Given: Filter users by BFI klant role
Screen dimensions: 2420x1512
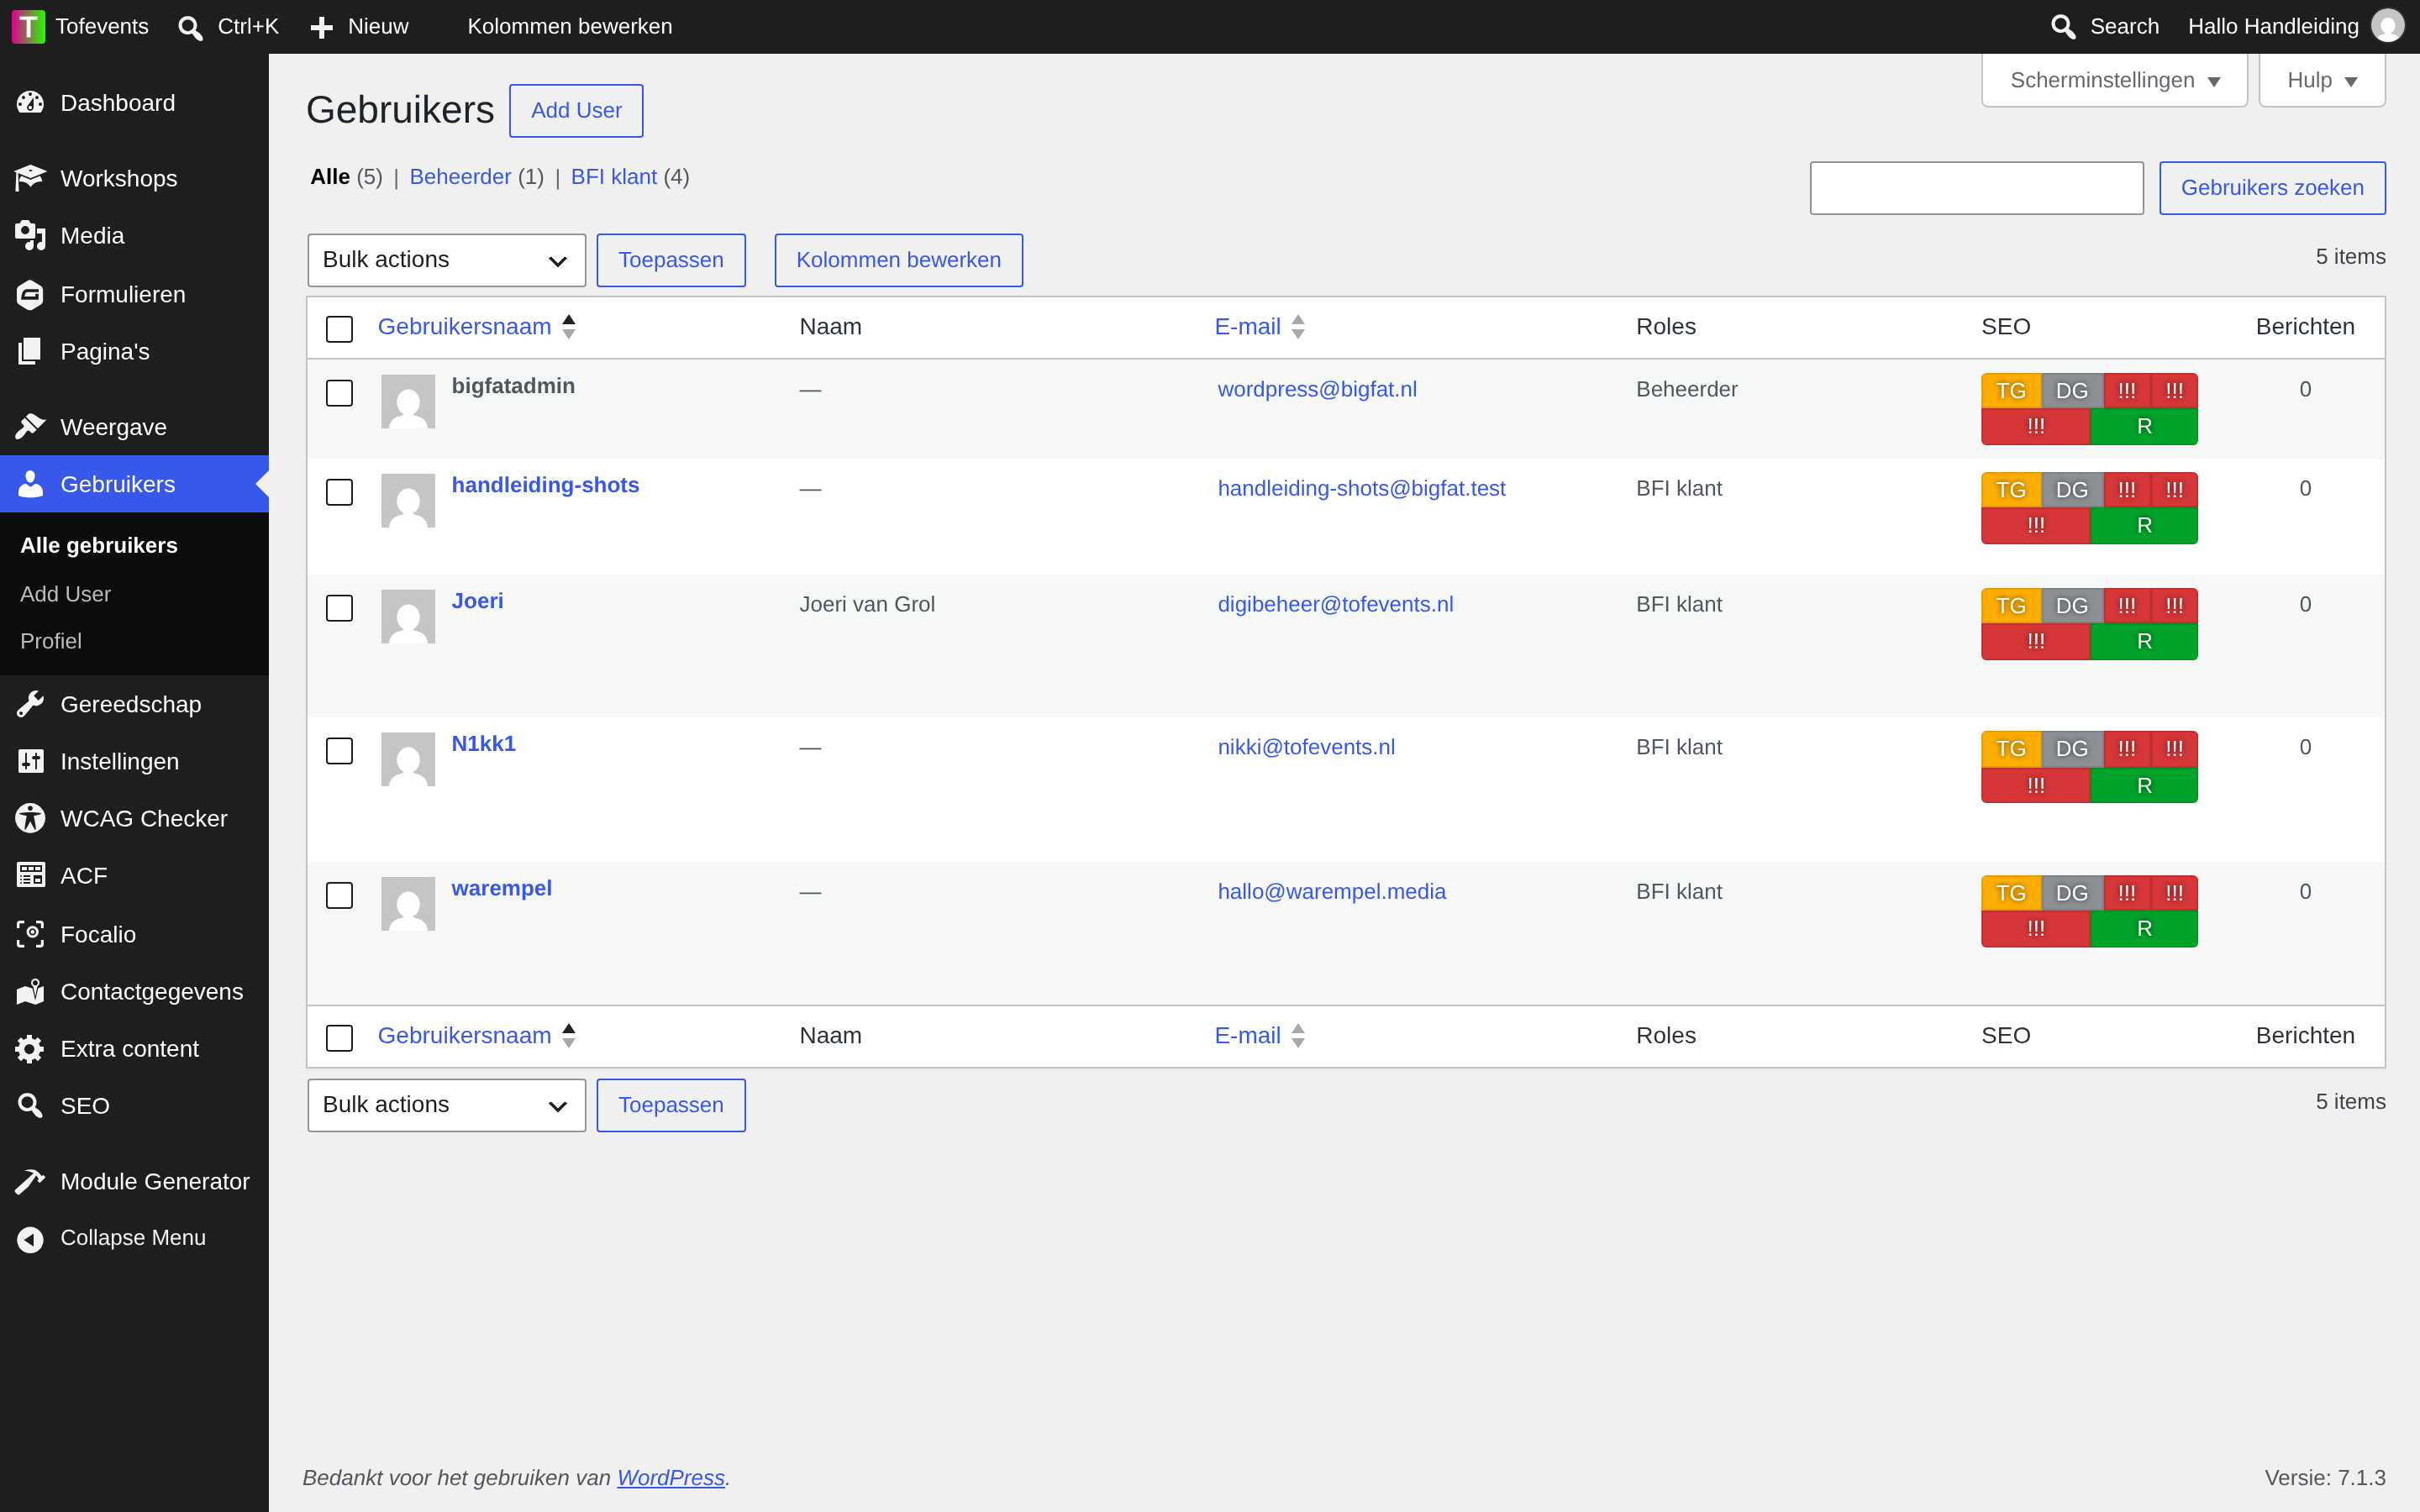Looking at the screenshot, I should [x=613, y=177].
